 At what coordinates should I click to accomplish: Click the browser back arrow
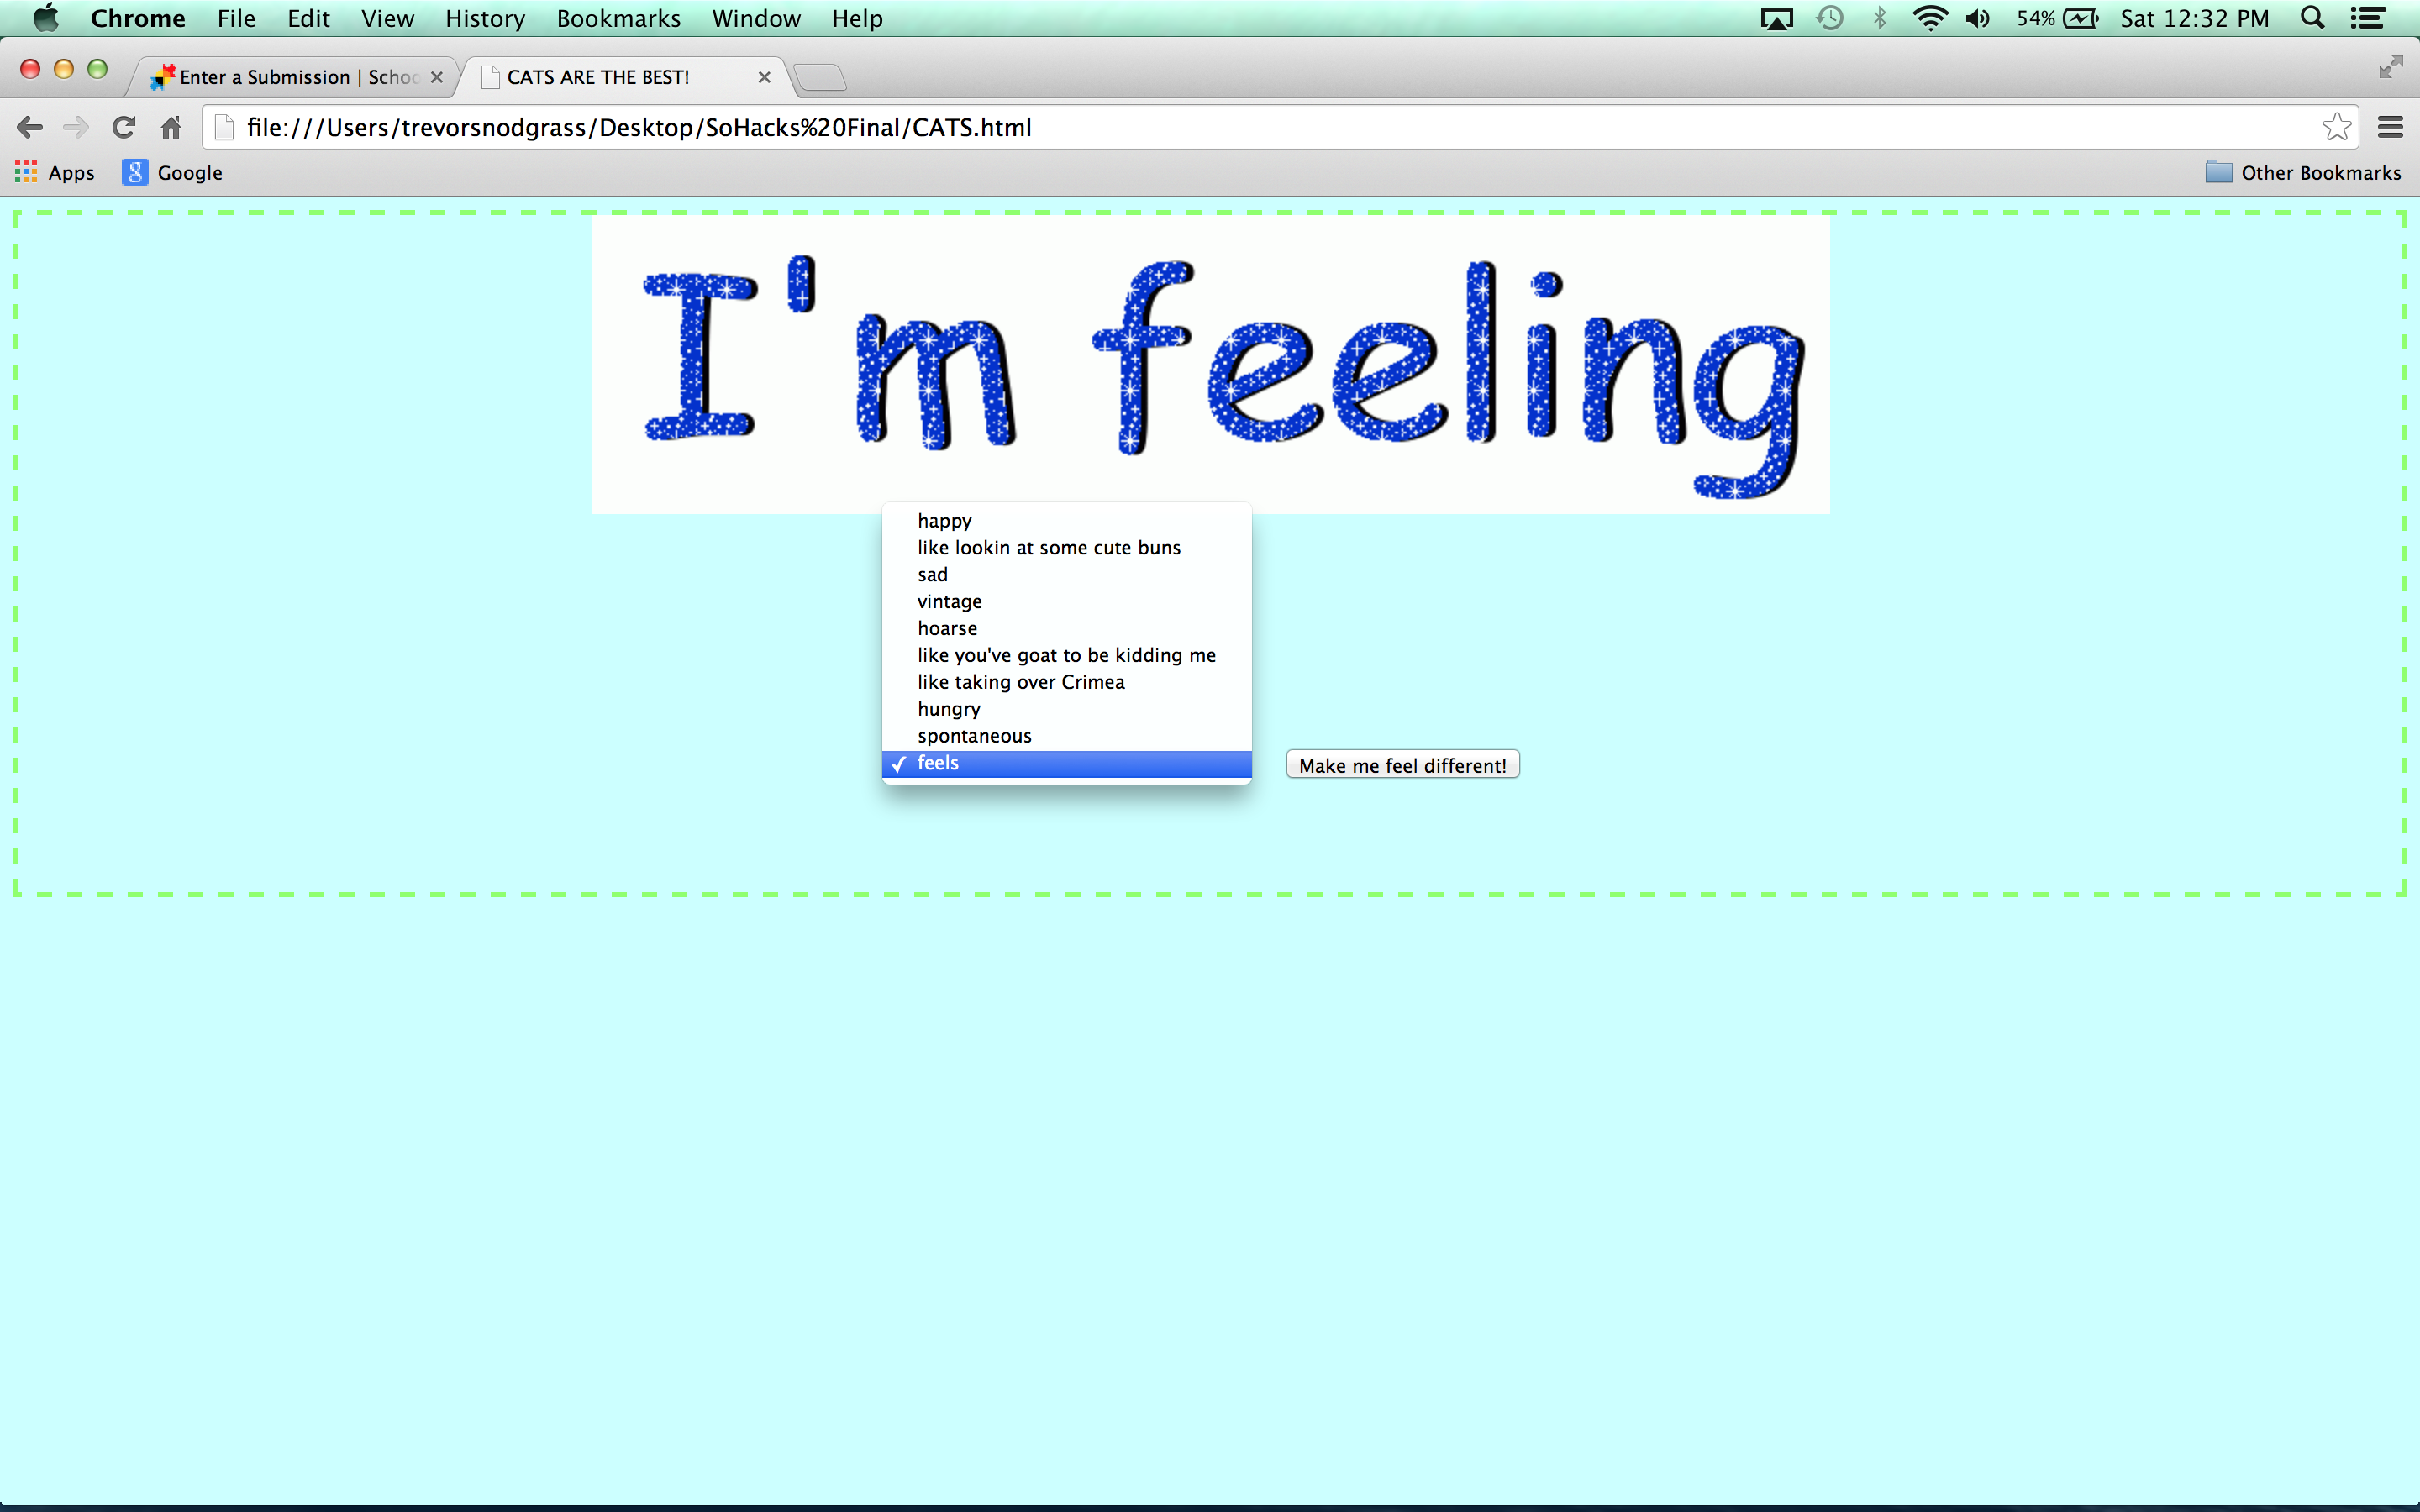pos(30,127)
